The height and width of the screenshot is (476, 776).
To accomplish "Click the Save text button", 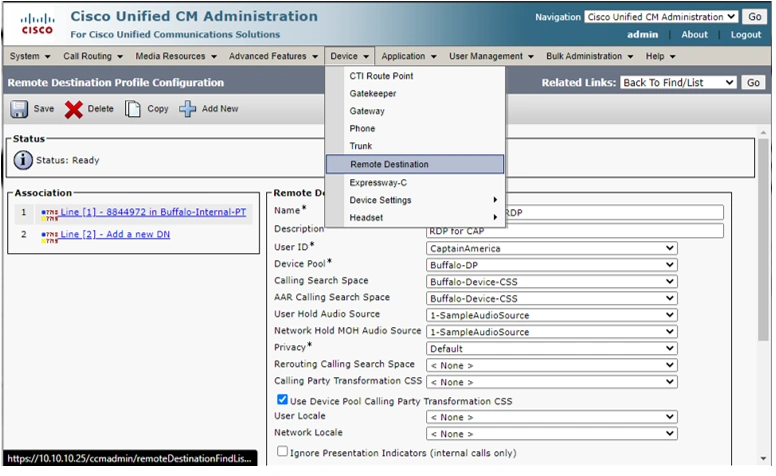I will click(44, 109).
